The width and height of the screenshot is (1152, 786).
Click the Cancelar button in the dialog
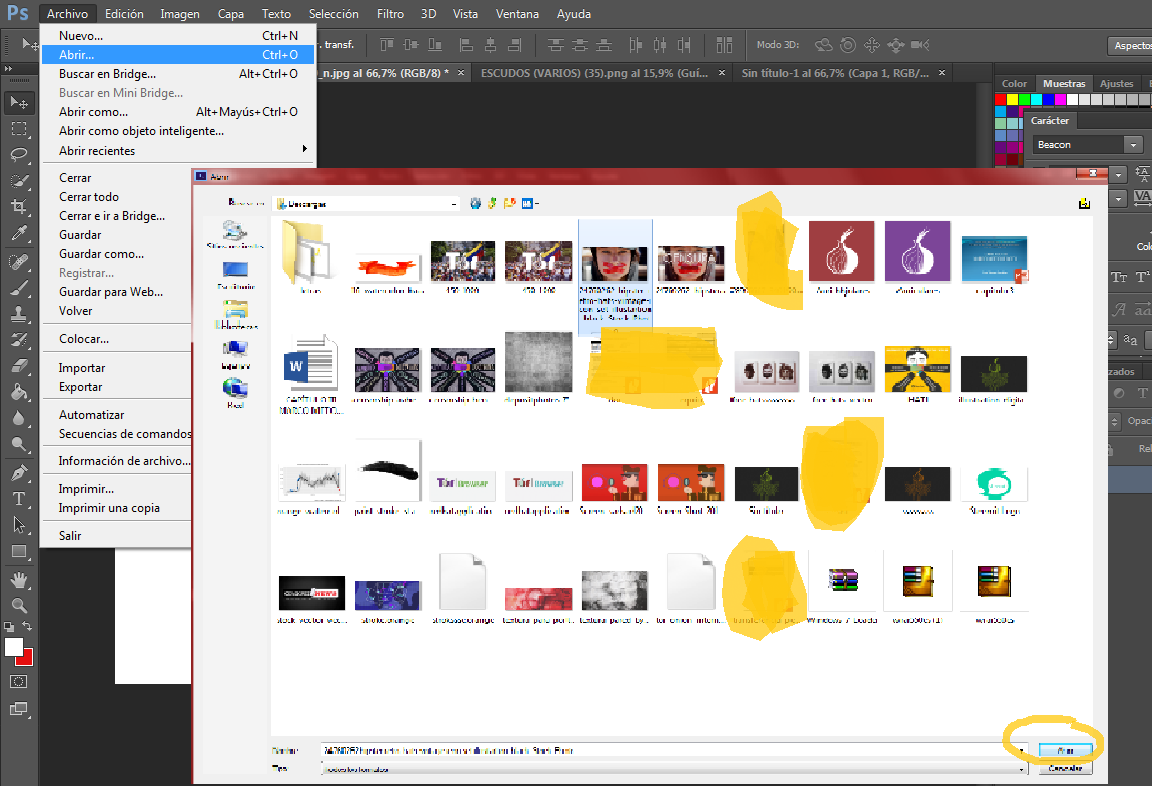coord(1065,768)
